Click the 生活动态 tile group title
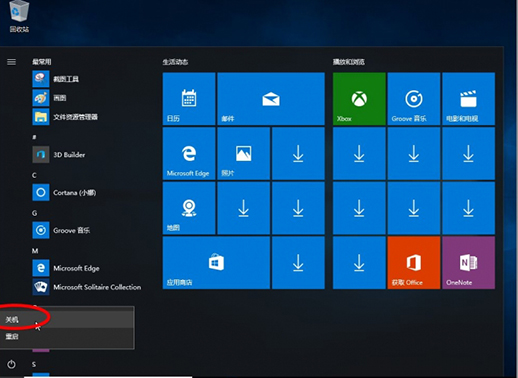This screenshot has height=378, width=518. (x=175, y=62)
